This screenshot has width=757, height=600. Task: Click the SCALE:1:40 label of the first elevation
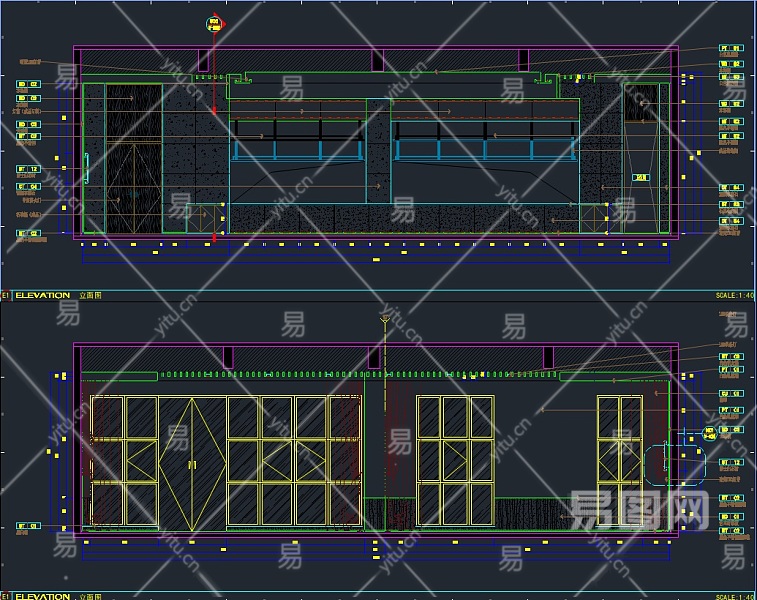[x=735, y=295]
